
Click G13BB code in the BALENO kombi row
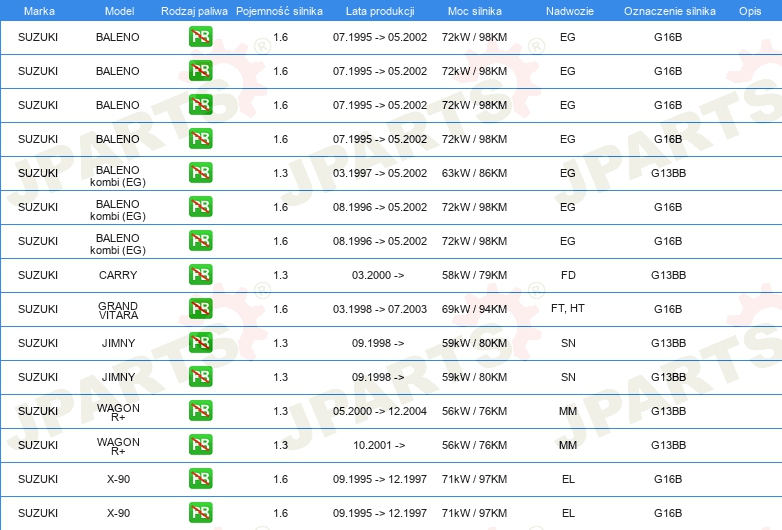point(668,173)
